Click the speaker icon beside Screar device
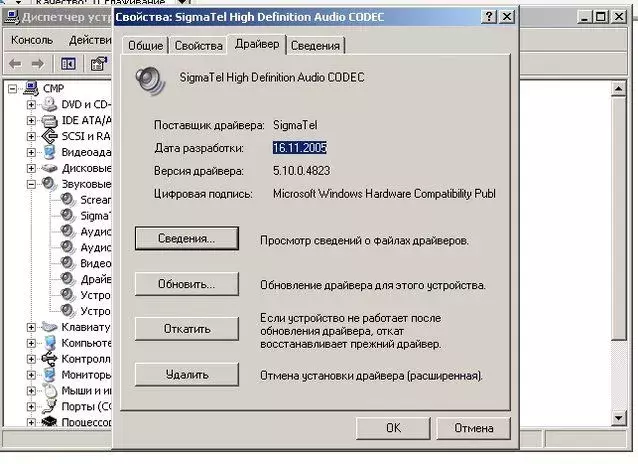This screenshot has width=638, height=464. [68, 199]
